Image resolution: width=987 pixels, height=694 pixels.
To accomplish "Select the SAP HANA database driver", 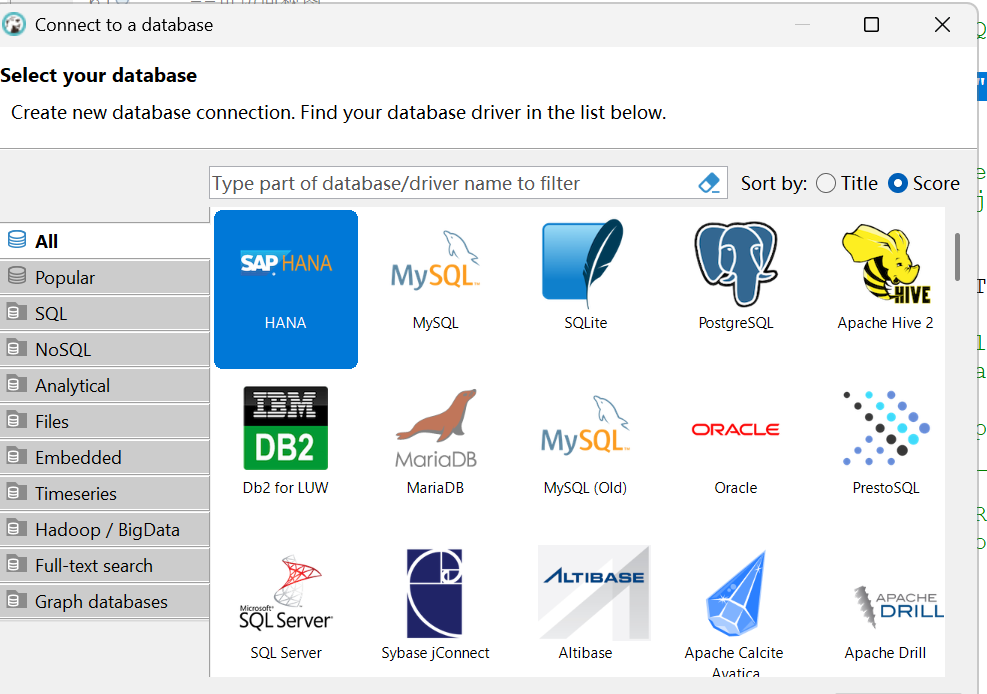I will (286, 289).
